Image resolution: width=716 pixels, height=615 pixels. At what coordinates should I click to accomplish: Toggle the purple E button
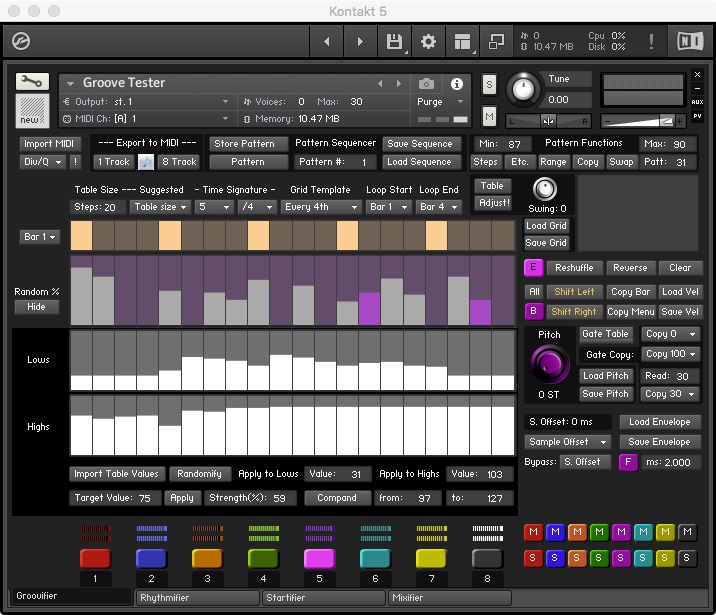click(532, 268)
